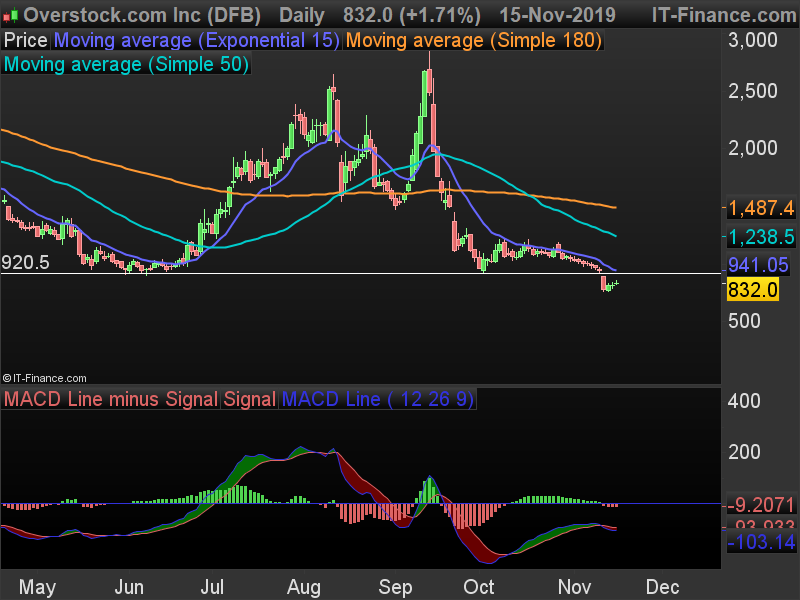Select the Price legend label
Screen dimensions: 800x600
(26, 40)
